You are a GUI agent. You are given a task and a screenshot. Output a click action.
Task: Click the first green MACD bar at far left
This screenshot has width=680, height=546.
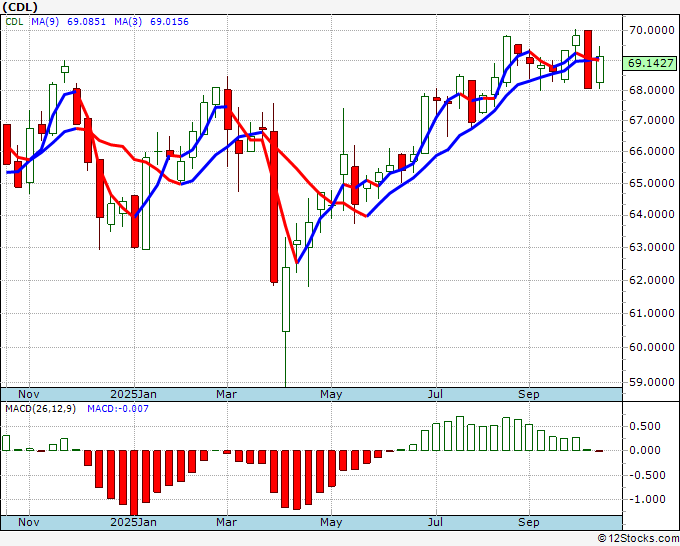[x=6, y=443]
